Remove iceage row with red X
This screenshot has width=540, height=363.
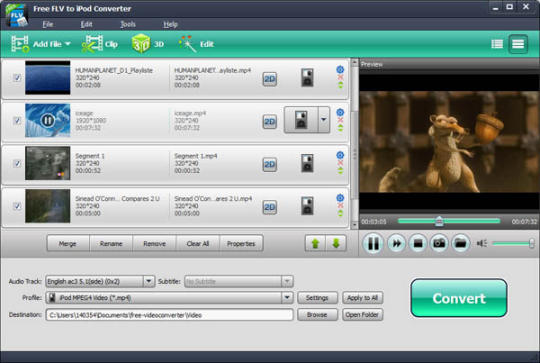(x=340, y=120)
